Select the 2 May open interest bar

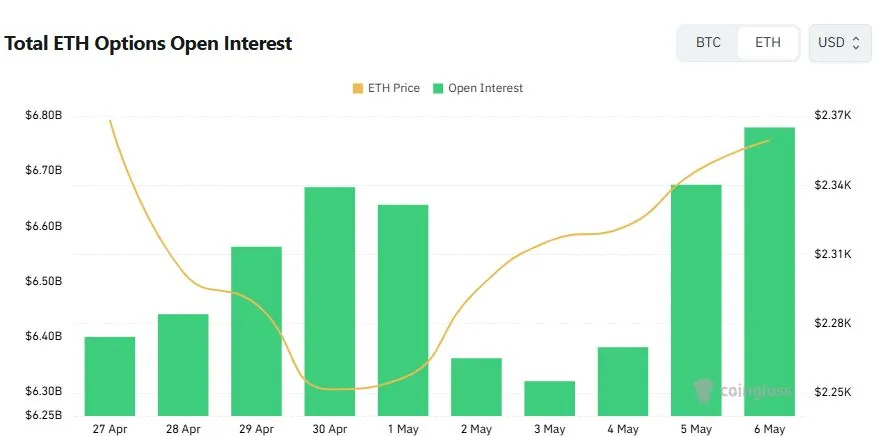(x=476, y=387)
